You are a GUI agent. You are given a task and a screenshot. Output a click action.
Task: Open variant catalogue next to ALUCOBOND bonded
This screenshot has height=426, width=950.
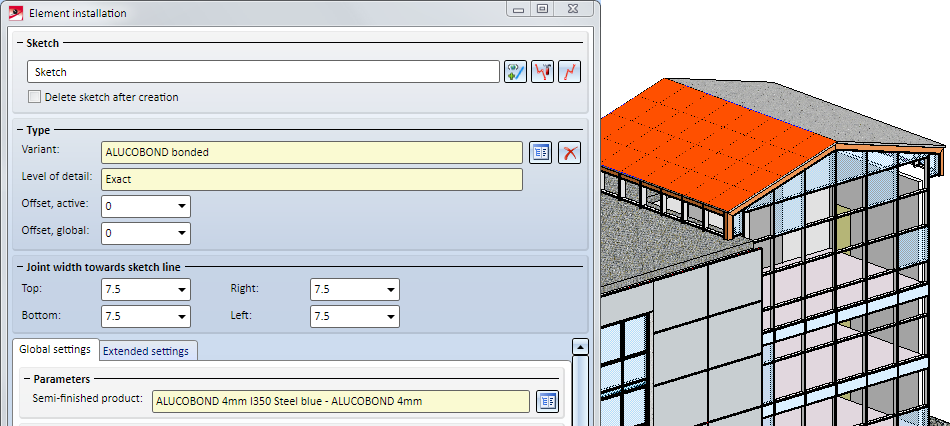click(540, 153)
